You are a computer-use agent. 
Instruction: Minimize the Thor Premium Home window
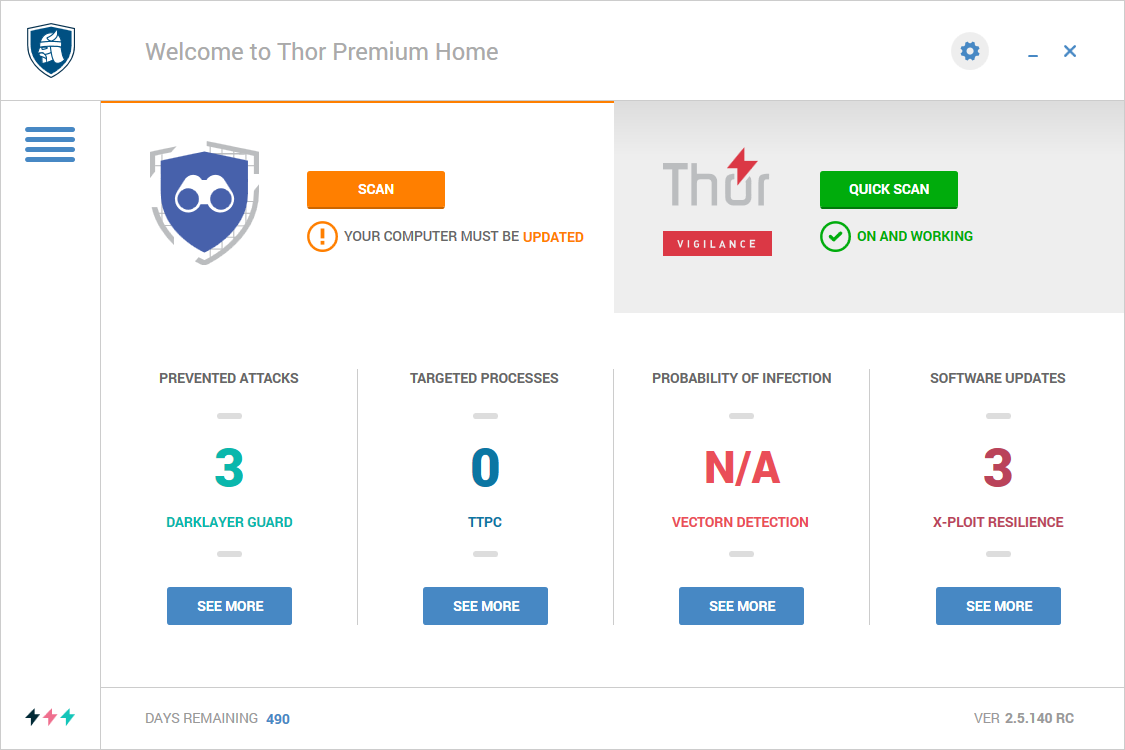[1033, 52]
